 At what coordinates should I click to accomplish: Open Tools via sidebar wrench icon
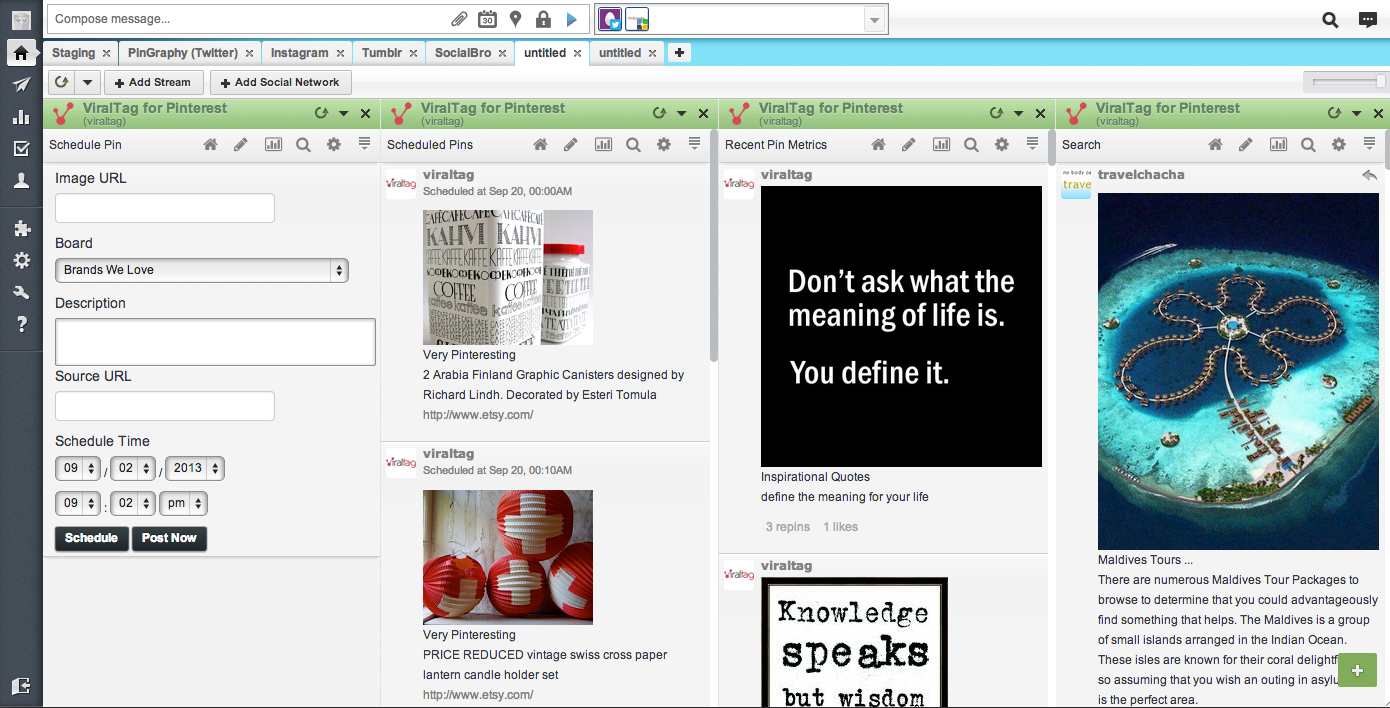click(x=21, y=293)
